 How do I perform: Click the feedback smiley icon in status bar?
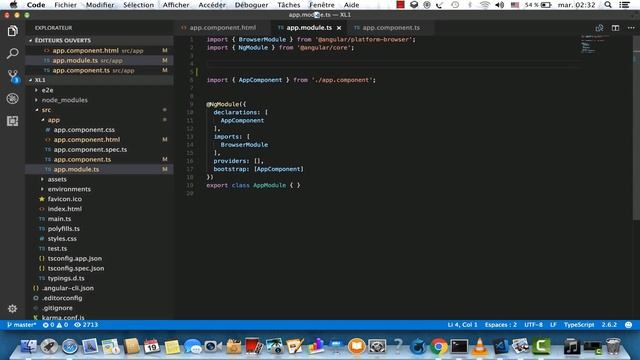click(x=629, y=325)
